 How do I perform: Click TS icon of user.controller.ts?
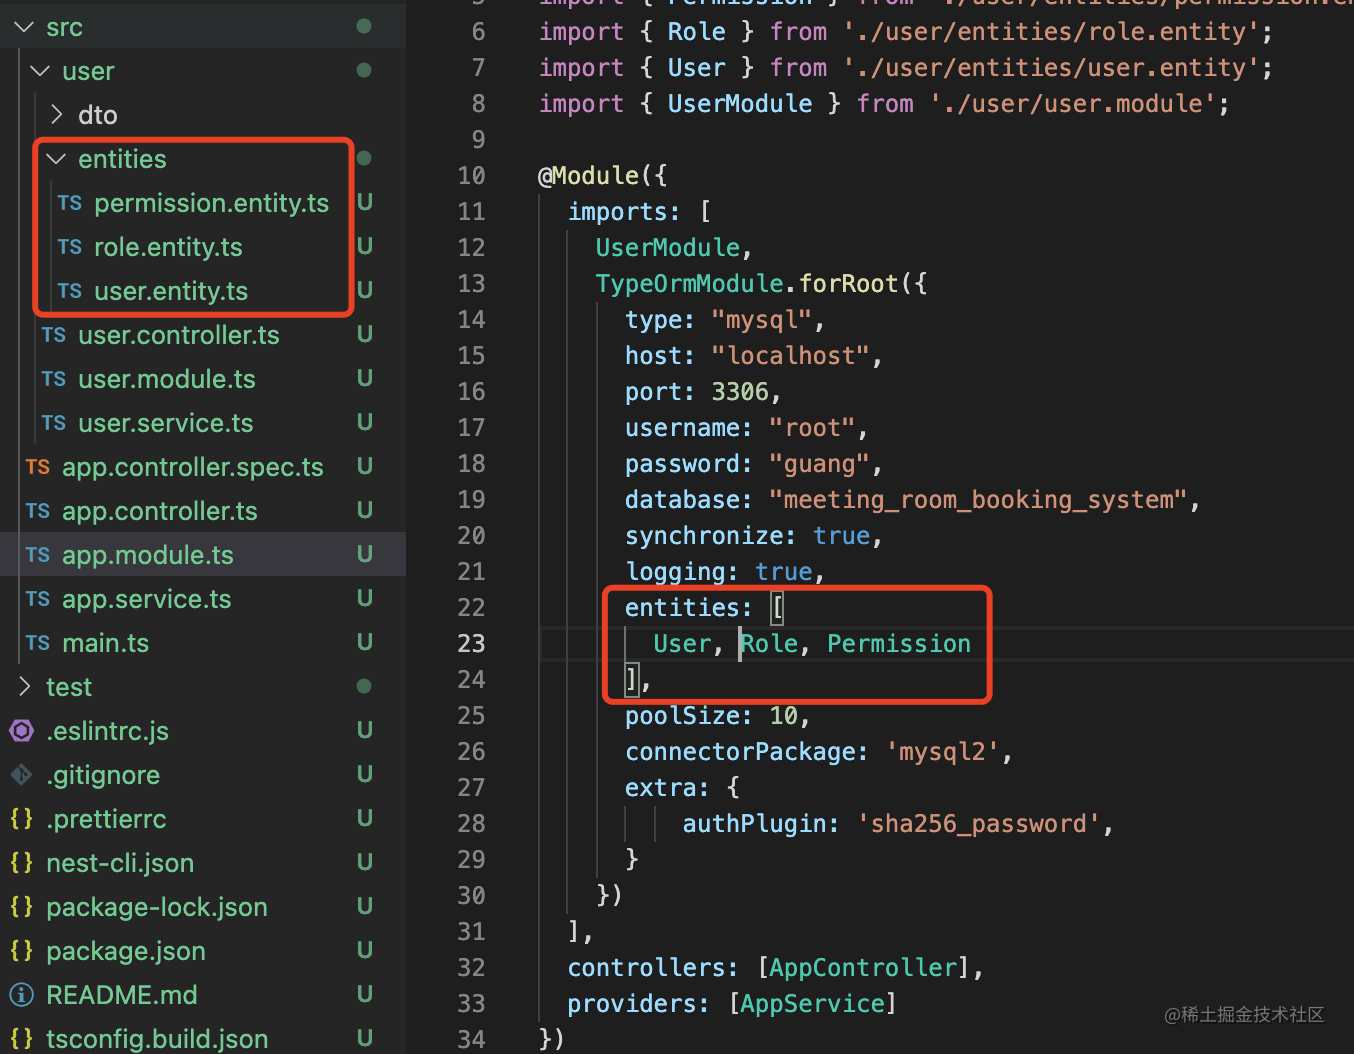(54, 335)
